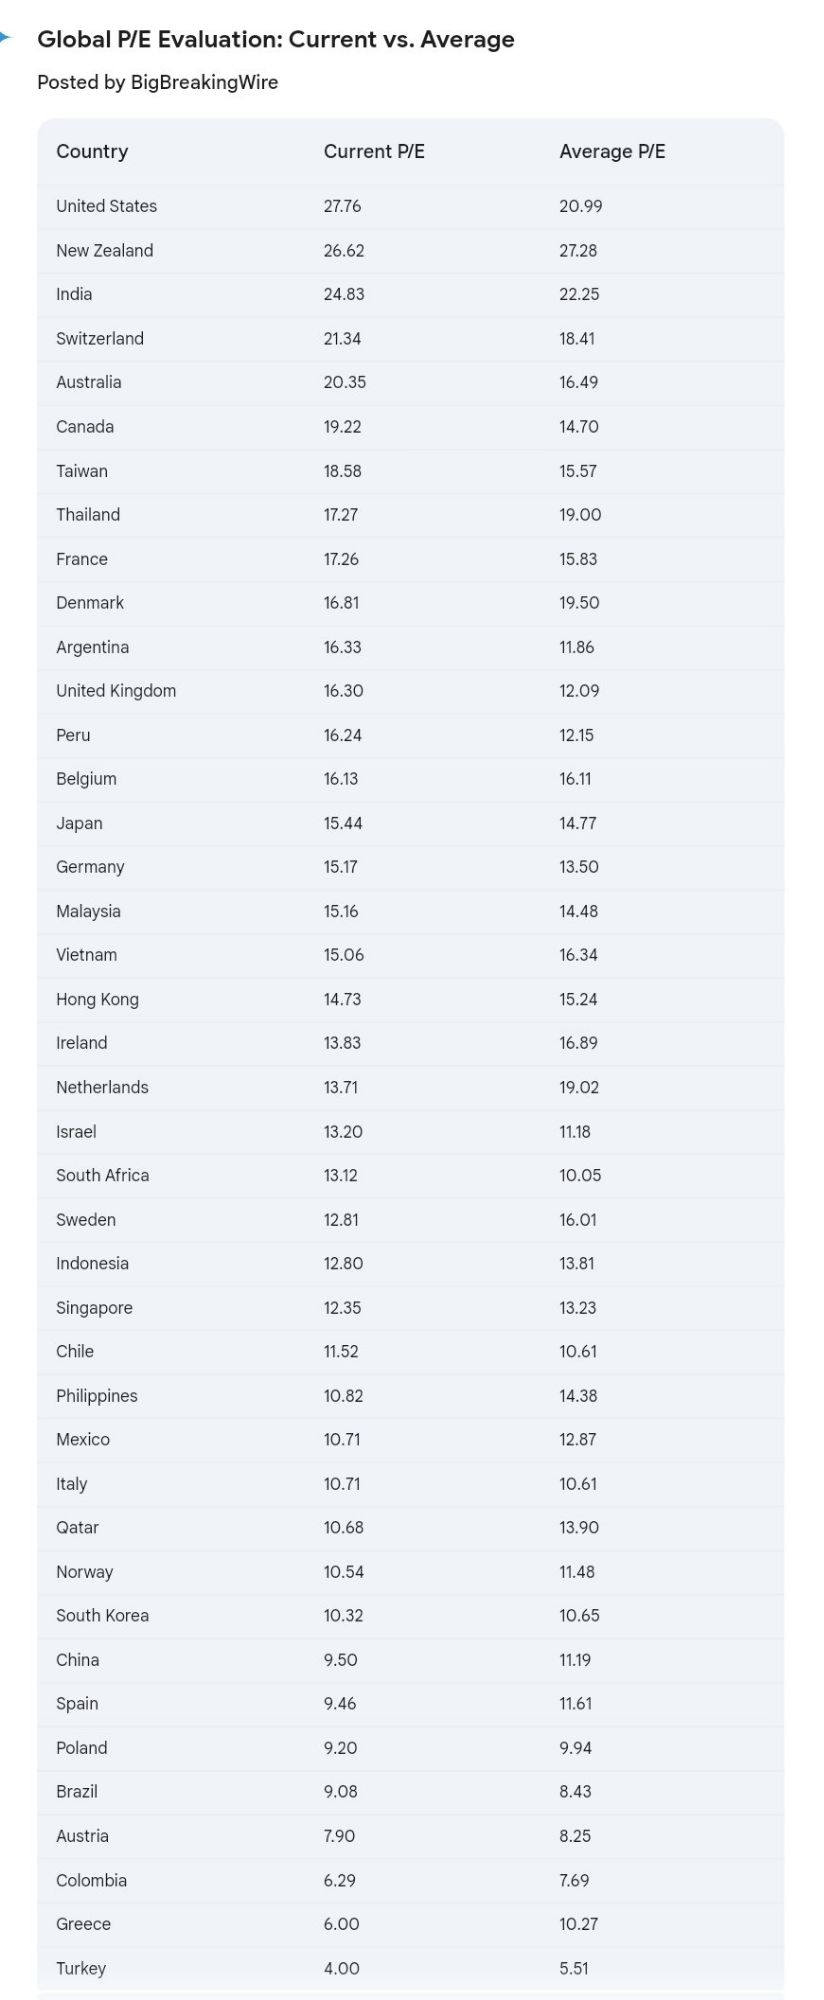Click the Posted by BigBreakingWire byline

(x=157, y=82)
